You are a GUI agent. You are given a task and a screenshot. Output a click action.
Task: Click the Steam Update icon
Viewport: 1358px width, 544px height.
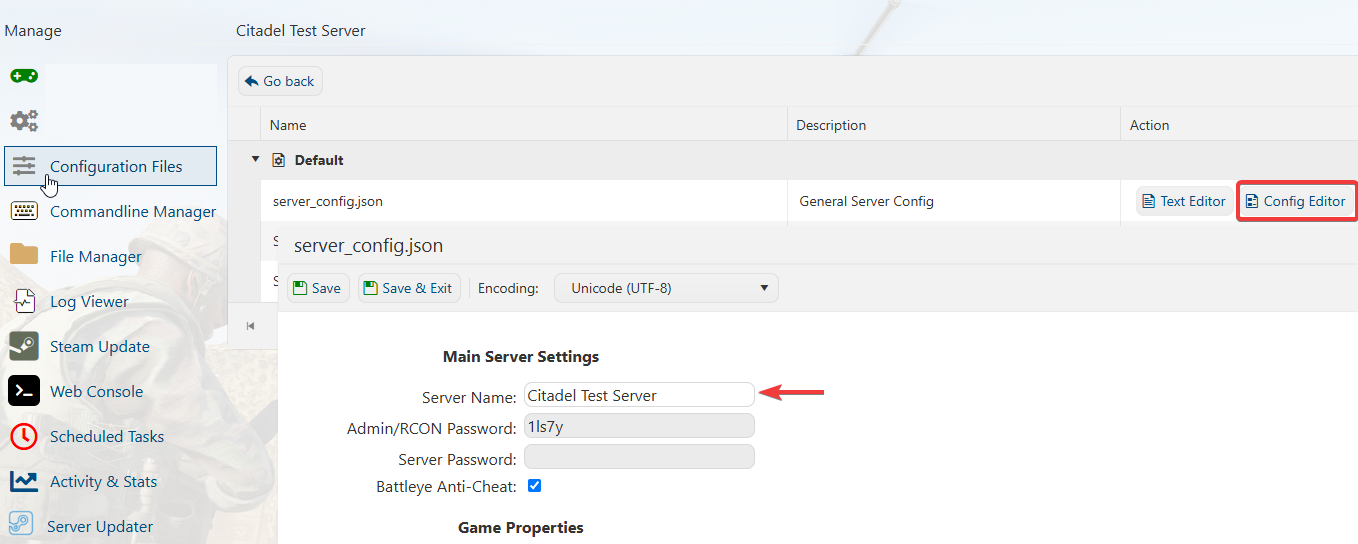(24, 346)
